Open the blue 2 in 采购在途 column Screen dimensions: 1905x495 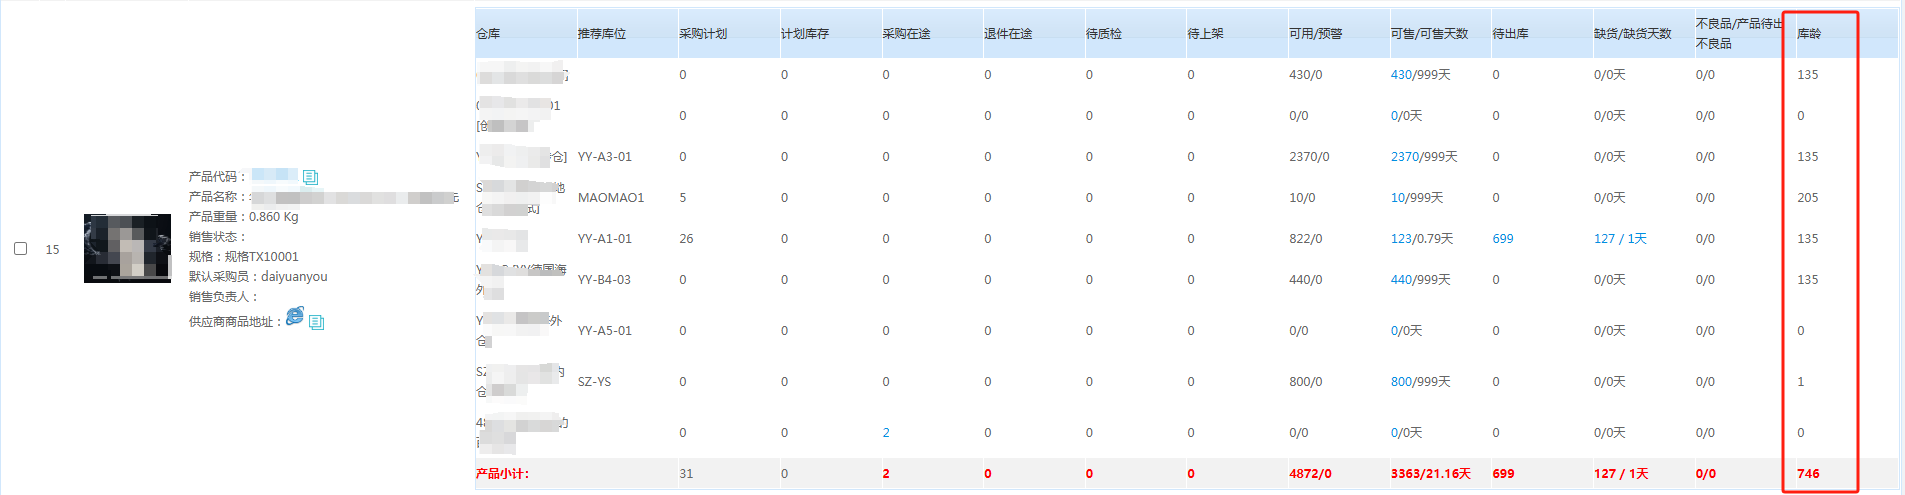pos(886,433)
